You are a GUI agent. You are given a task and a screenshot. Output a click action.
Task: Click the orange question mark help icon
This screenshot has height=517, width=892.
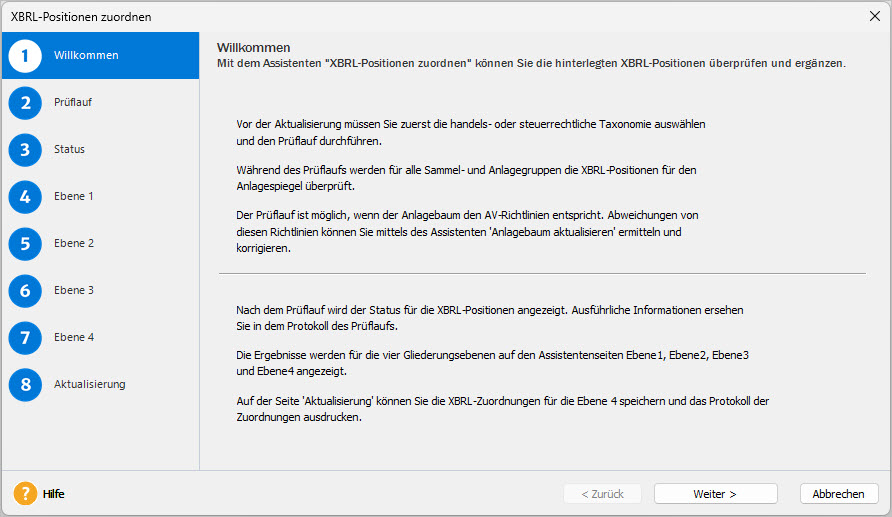25,494
